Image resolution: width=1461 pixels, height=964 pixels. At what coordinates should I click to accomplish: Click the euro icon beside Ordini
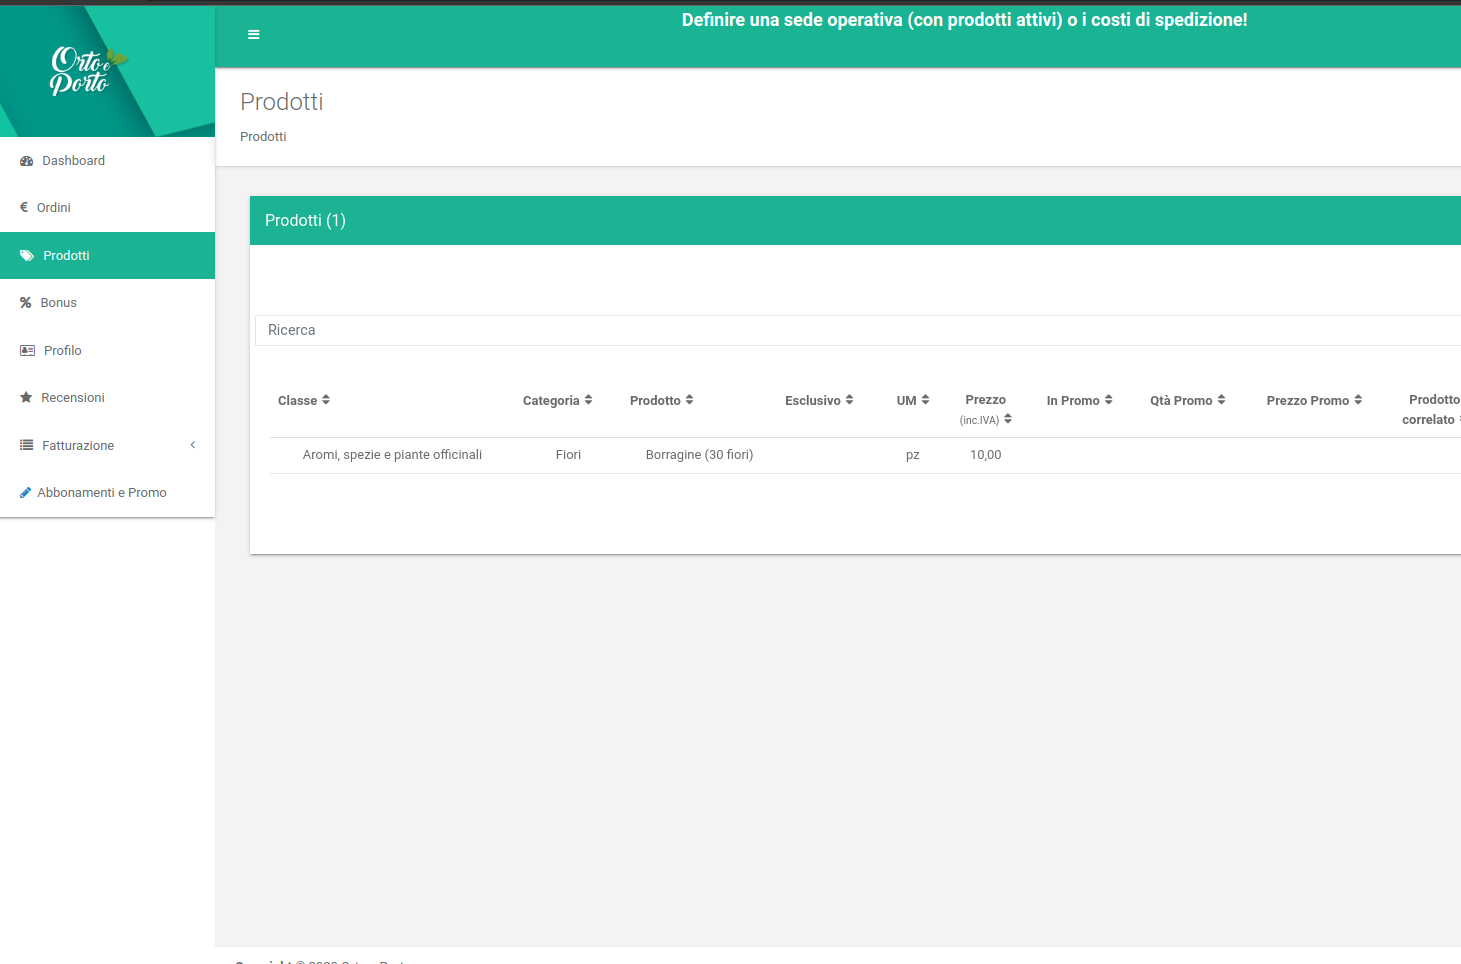click(24, 207)
